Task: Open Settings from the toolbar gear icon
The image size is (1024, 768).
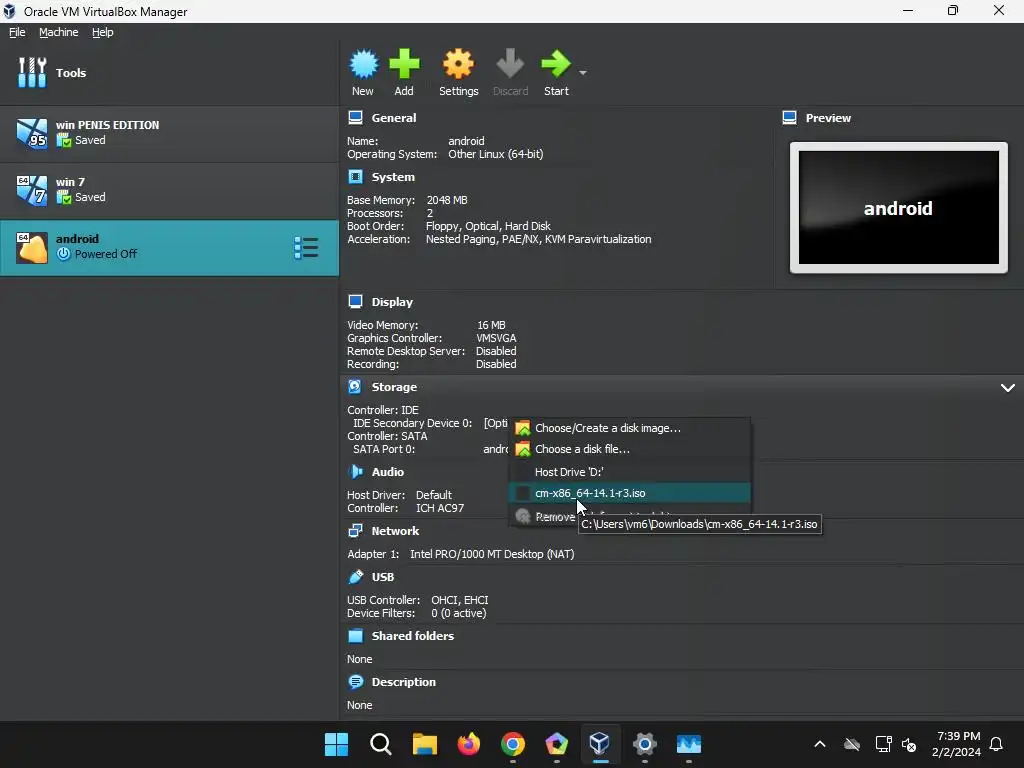Action: tap(458, 72)
